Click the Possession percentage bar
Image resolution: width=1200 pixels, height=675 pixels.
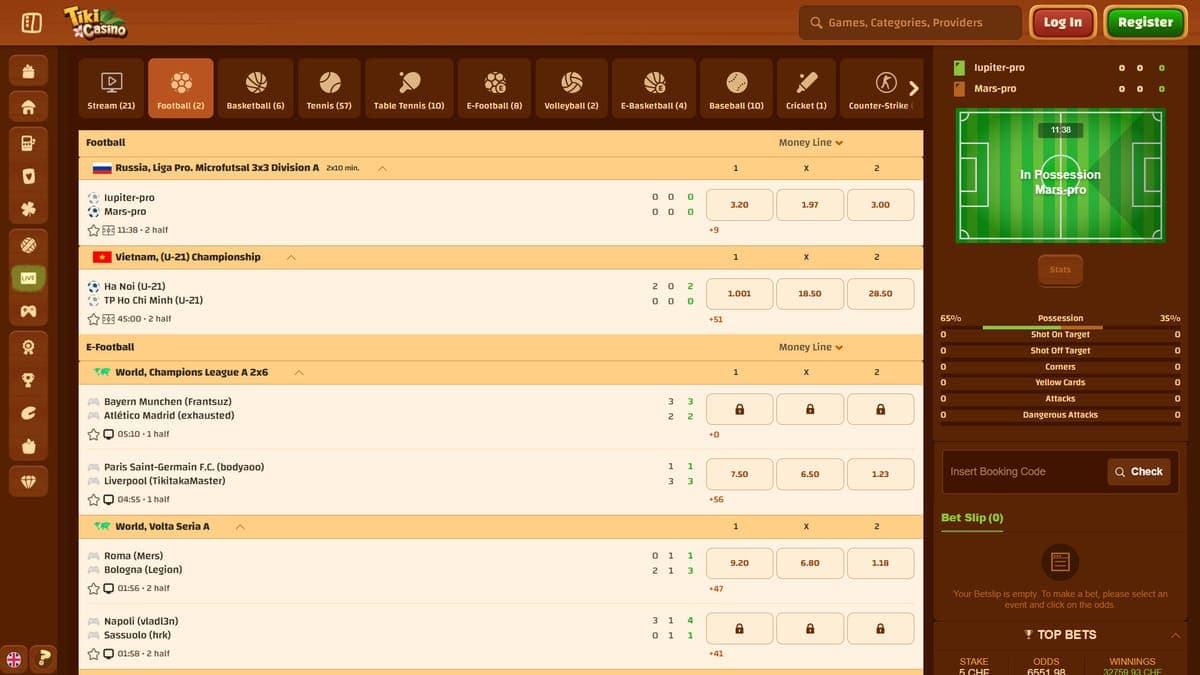(1042, 327)
